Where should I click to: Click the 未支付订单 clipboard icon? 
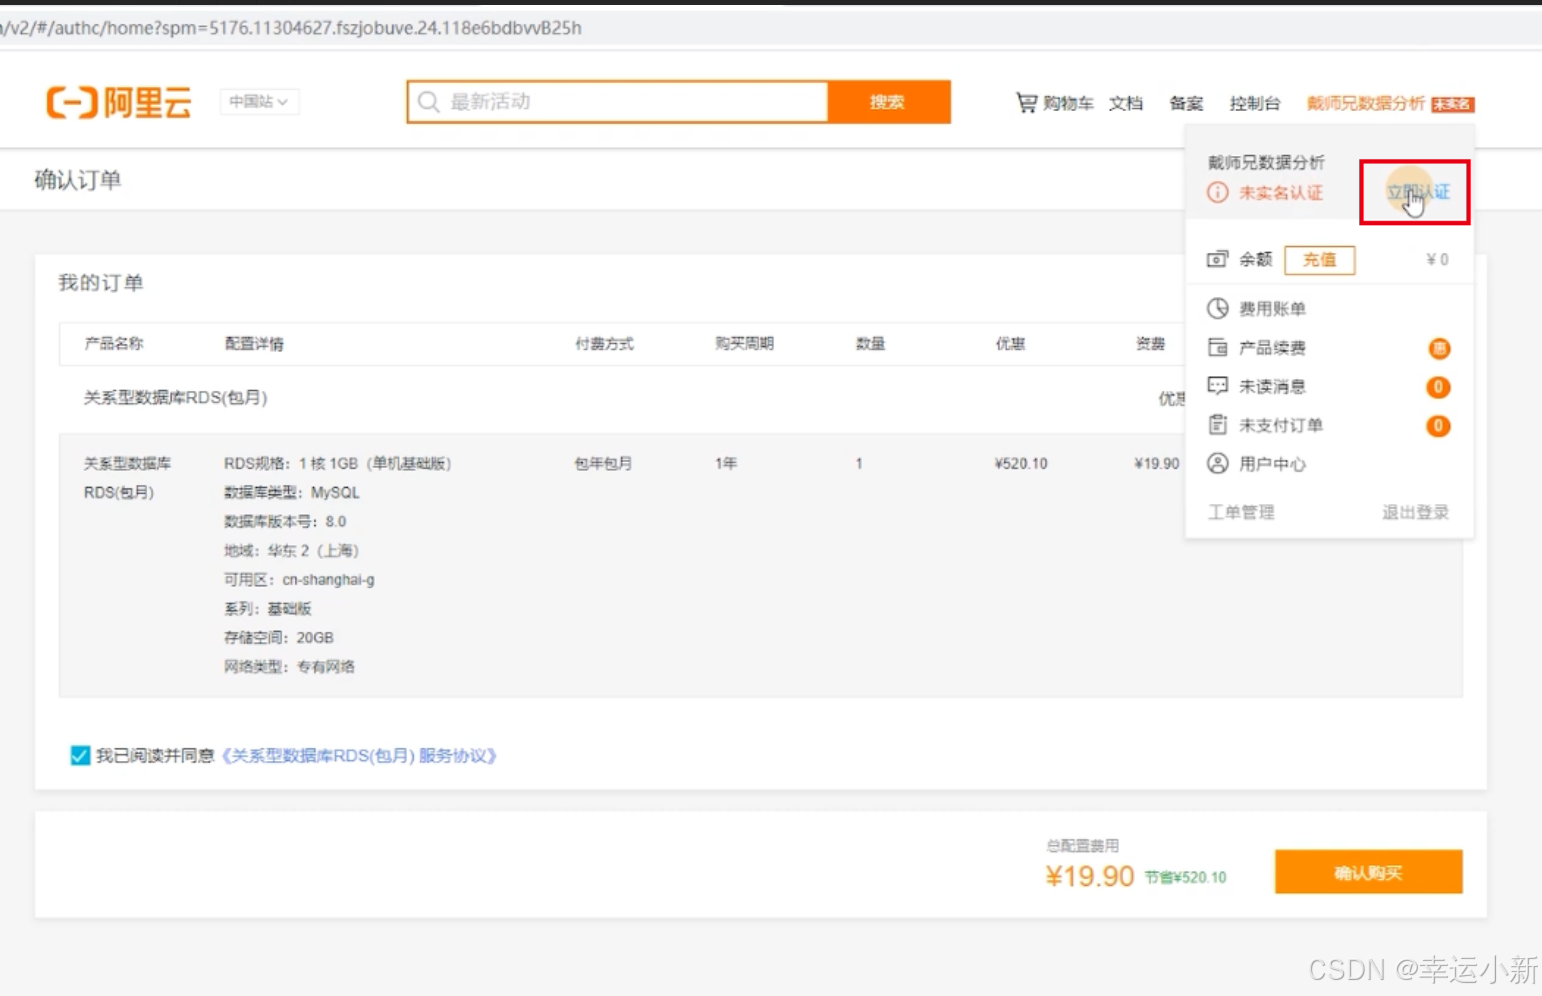[1217, 425]
